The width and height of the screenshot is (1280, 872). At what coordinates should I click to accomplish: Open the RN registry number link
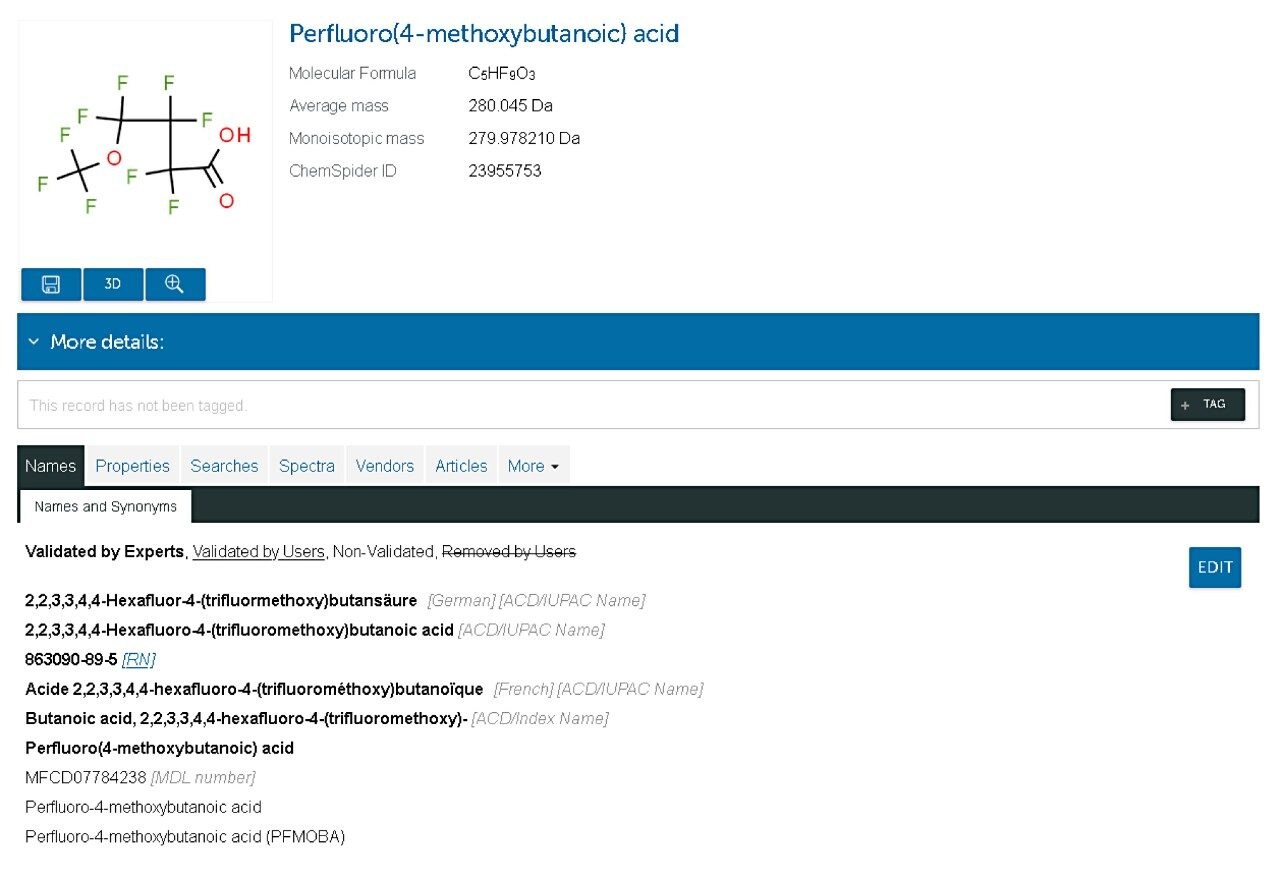[138, 659]
